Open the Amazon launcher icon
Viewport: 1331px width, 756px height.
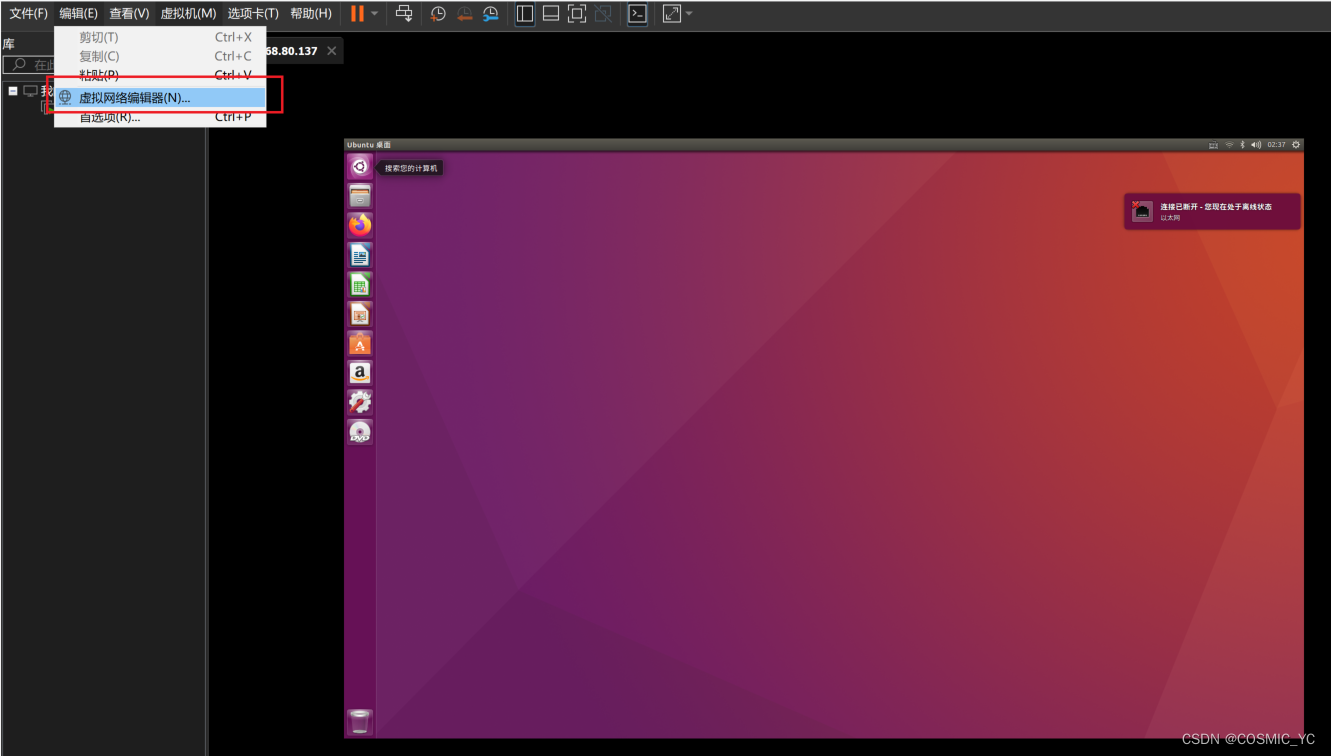(360, 373)
